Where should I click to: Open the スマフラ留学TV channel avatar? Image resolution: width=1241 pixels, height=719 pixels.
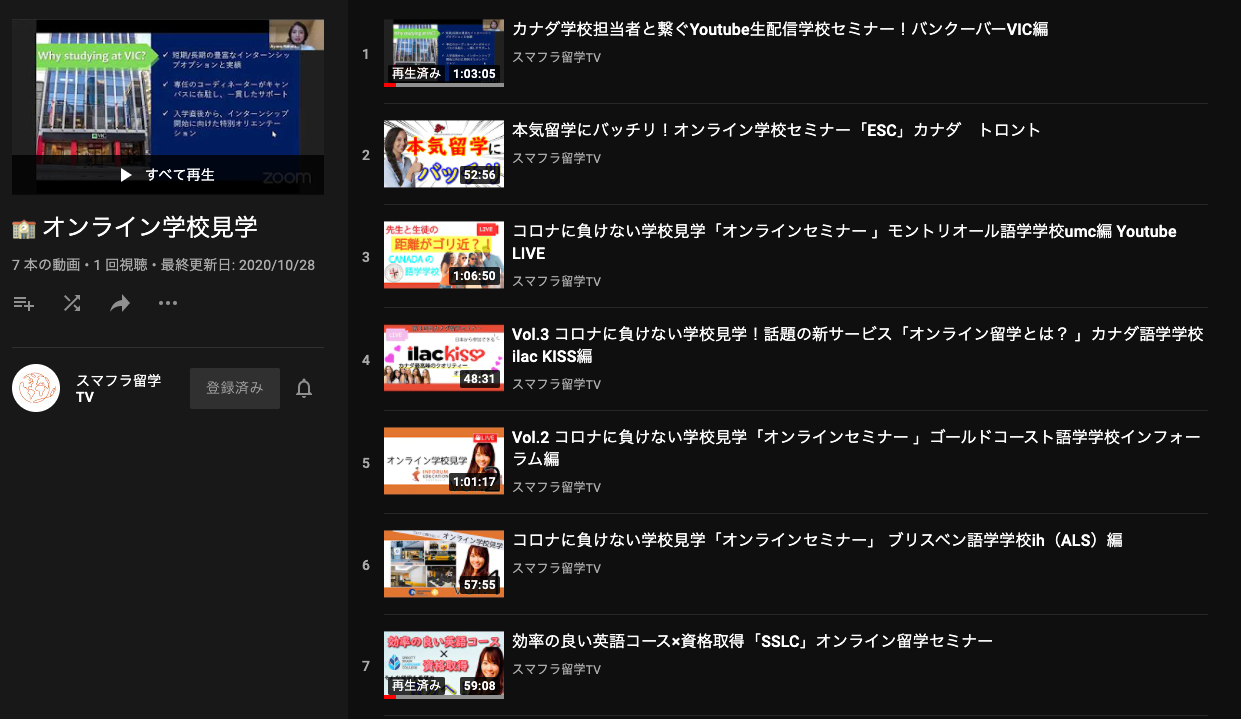click(36, 388)
